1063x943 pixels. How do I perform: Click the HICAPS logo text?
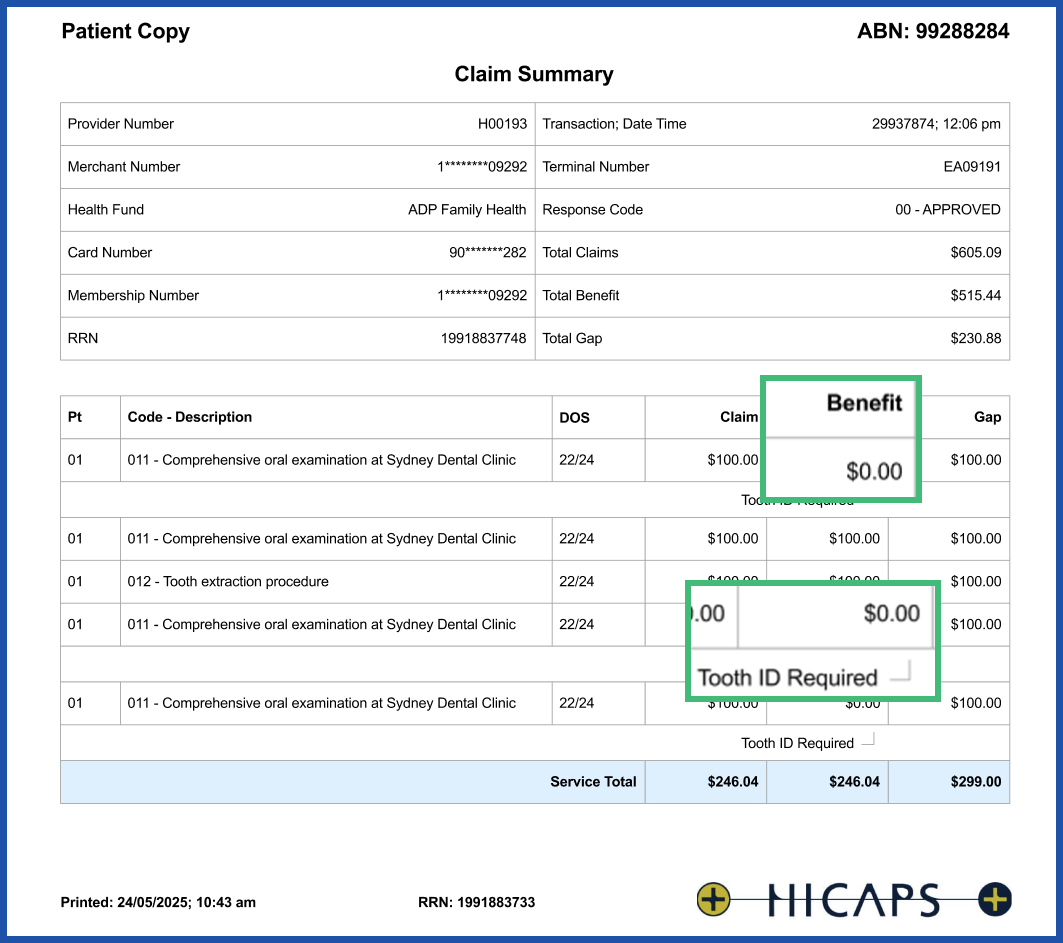[854, 900]
